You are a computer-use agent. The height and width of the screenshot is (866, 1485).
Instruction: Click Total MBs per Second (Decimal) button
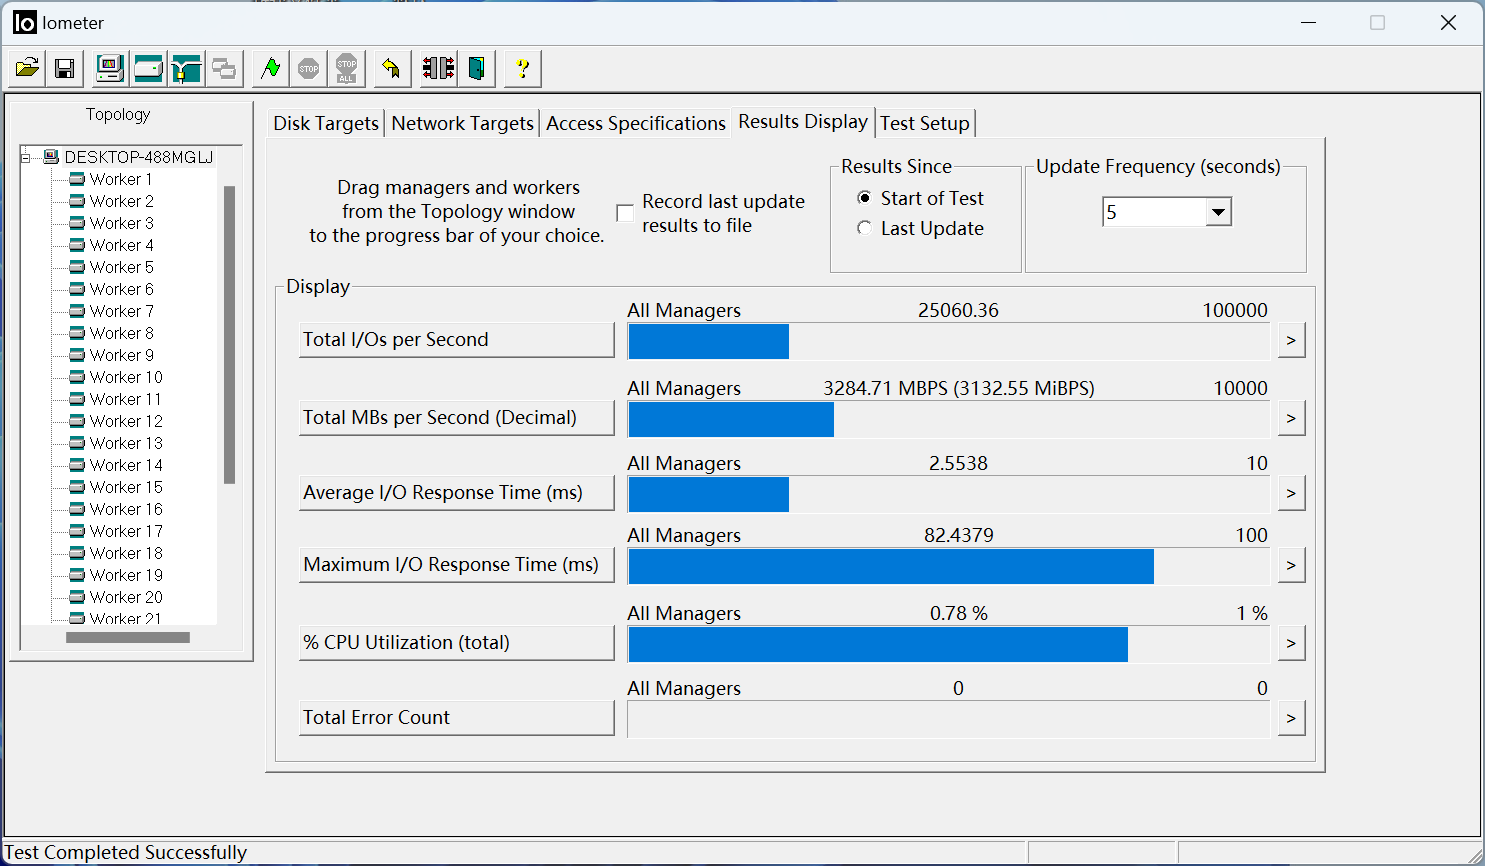457,418
